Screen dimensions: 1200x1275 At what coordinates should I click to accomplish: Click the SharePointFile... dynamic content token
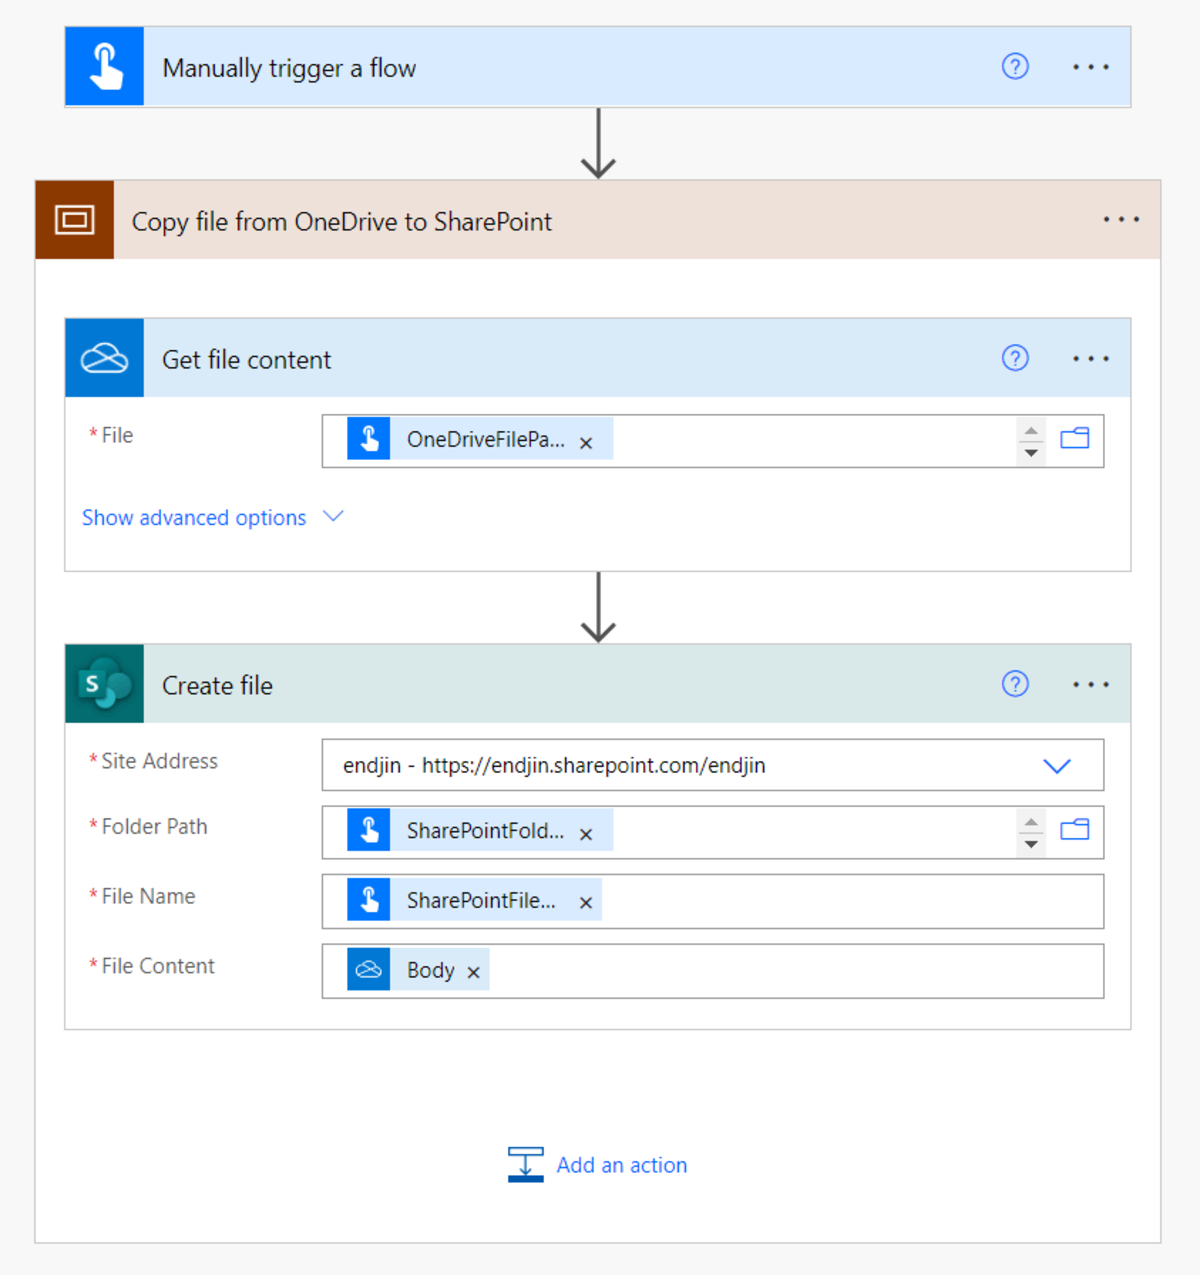coord(474,900)
